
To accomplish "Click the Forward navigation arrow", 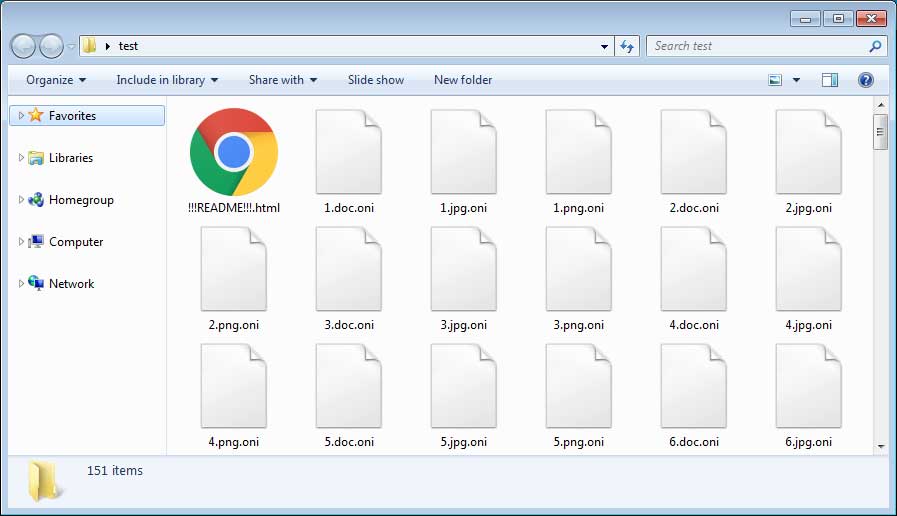I will [51, 46].
